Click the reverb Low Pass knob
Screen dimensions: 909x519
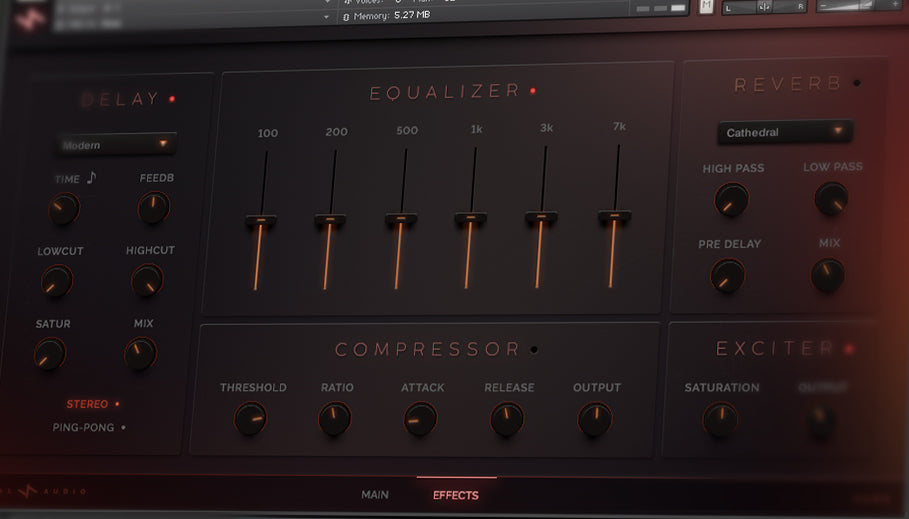click(831, 198)
